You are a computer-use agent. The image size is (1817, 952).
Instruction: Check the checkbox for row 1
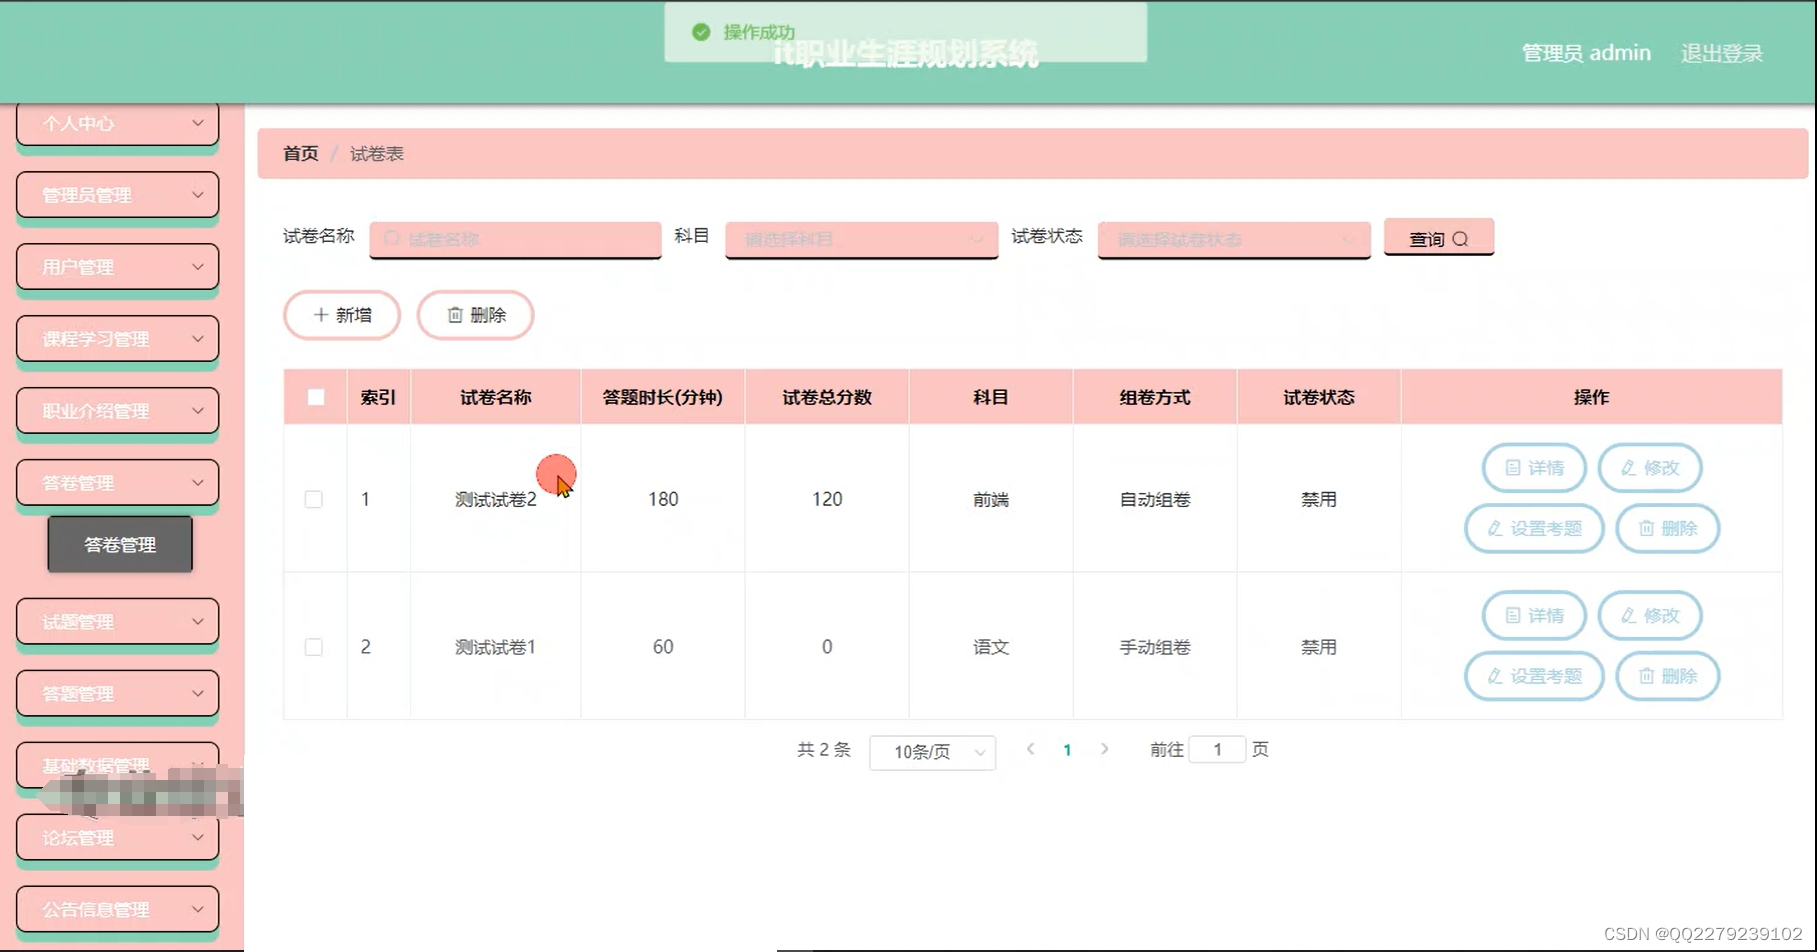point(314,498)
